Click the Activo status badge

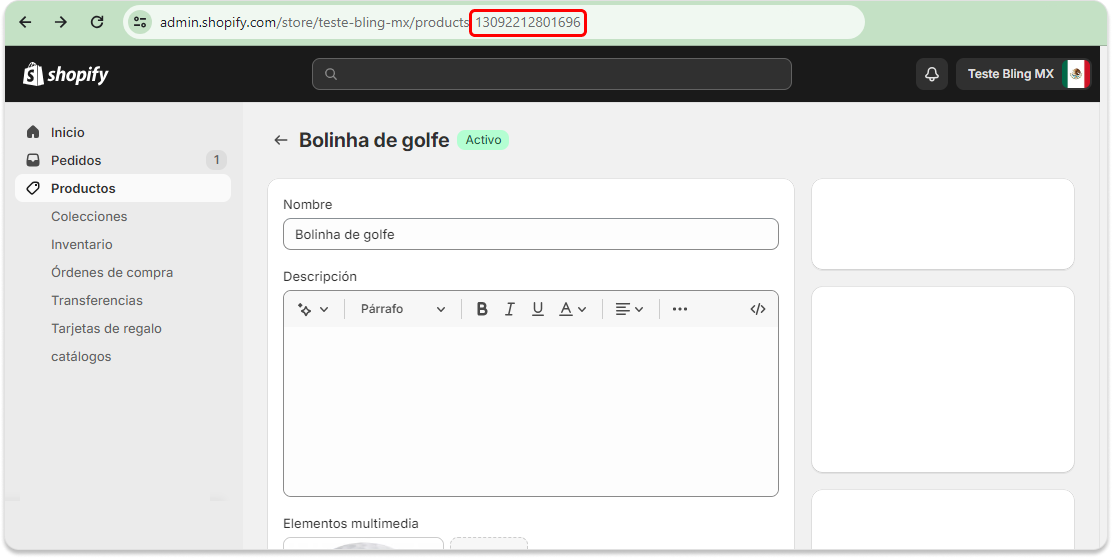(483, 140)
